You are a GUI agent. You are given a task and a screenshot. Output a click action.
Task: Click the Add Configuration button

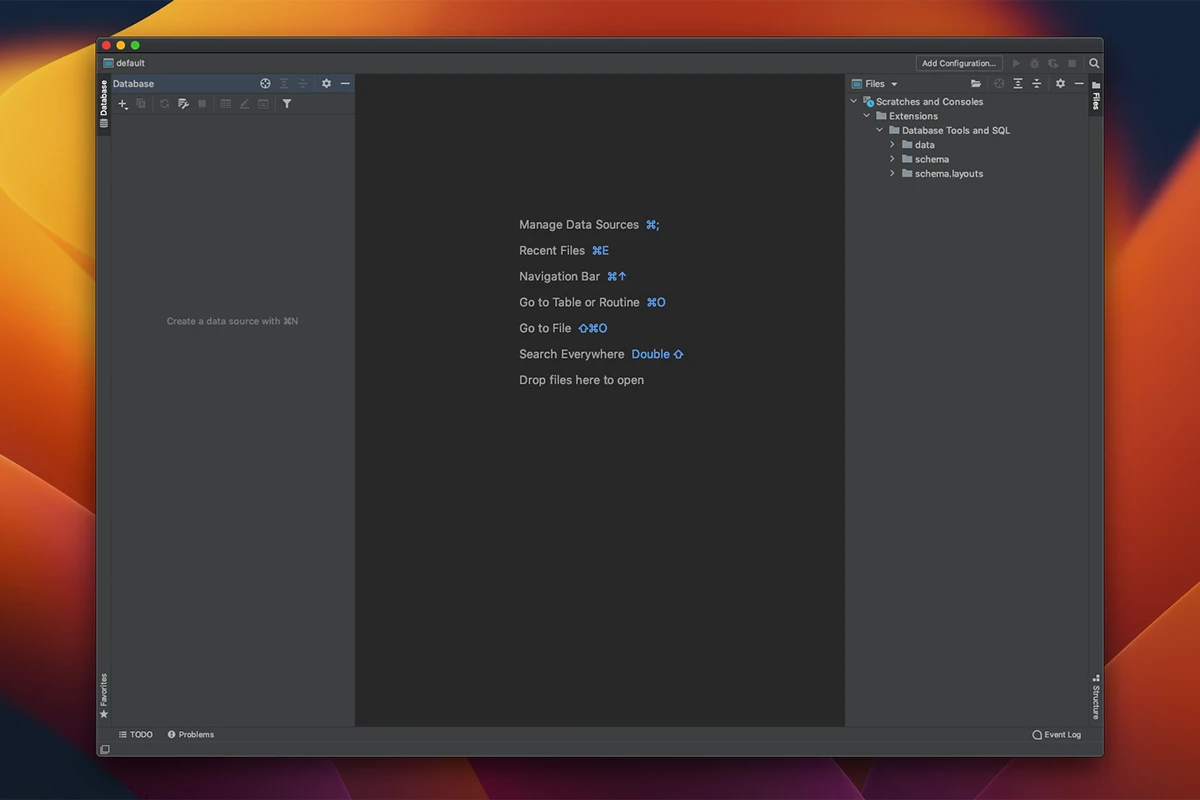[958, 63]
